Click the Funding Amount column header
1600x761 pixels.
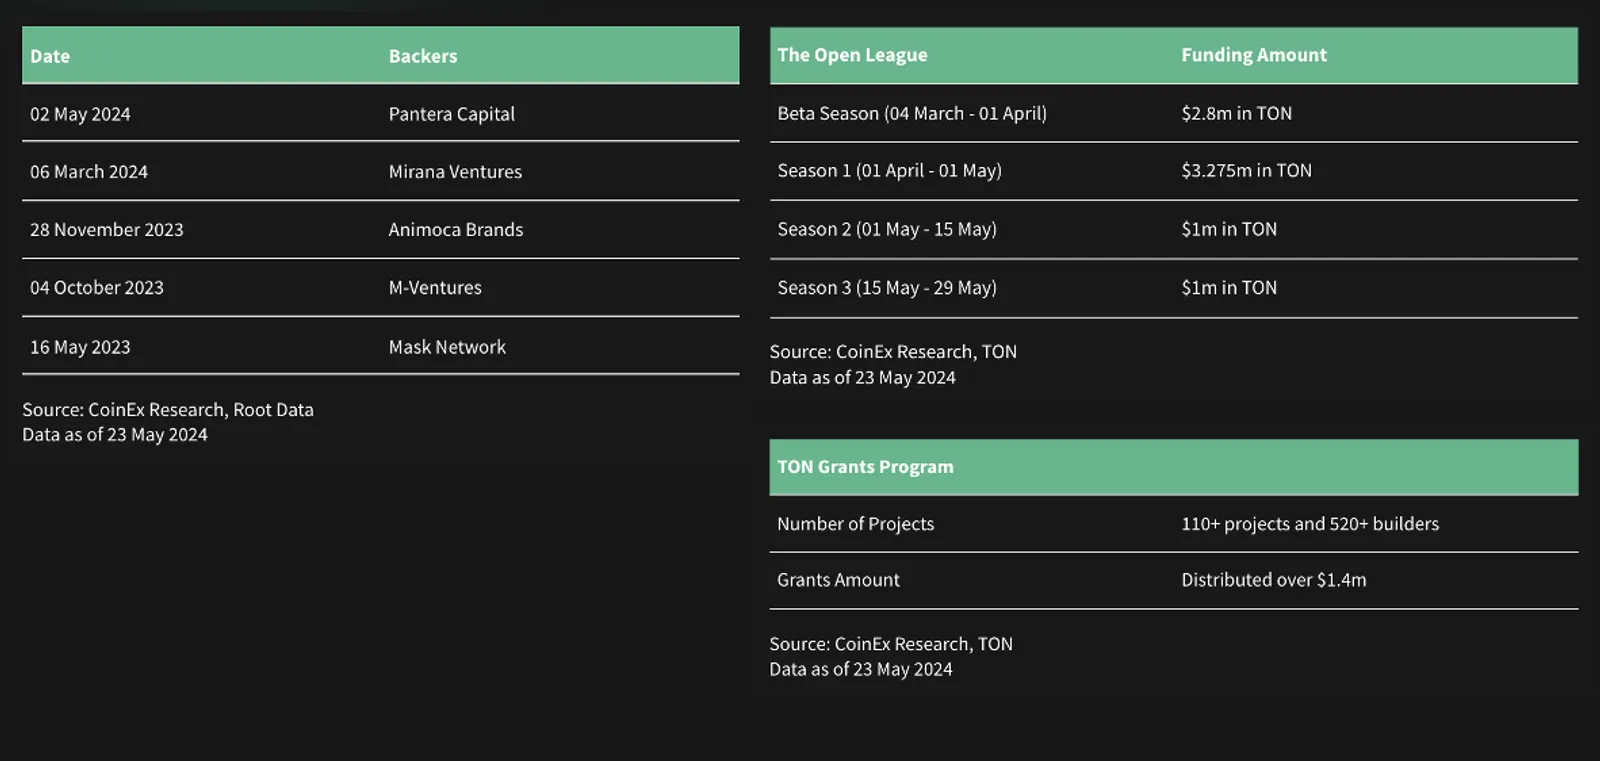[x=1254, y=55]
